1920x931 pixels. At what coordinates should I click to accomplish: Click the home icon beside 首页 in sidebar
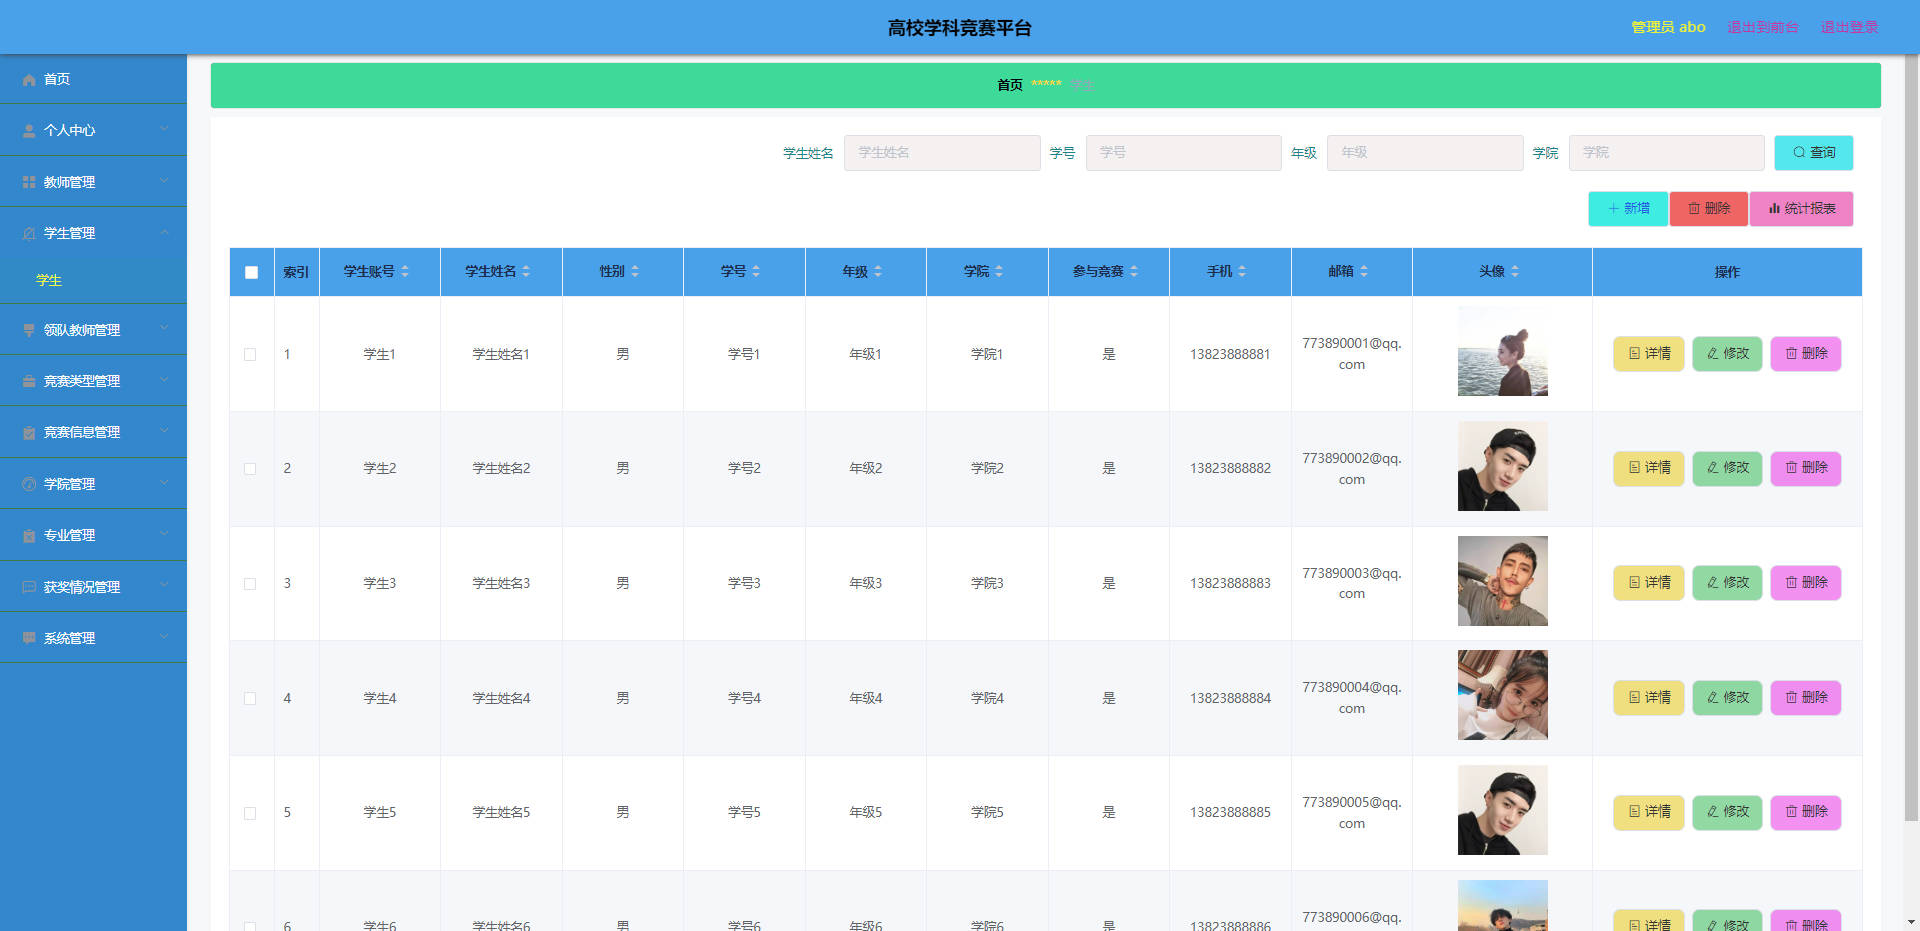29,80
